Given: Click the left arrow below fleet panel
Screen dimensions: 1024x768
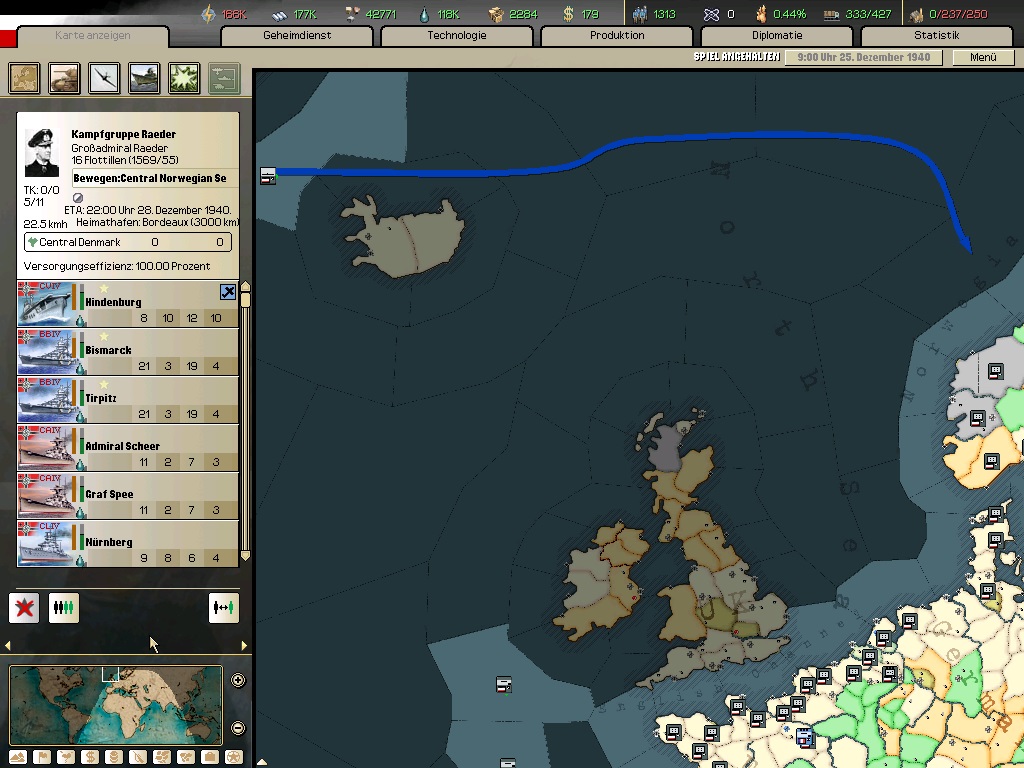Looking at the screenshot, I should pyautogui.click(x=9, y=646).
